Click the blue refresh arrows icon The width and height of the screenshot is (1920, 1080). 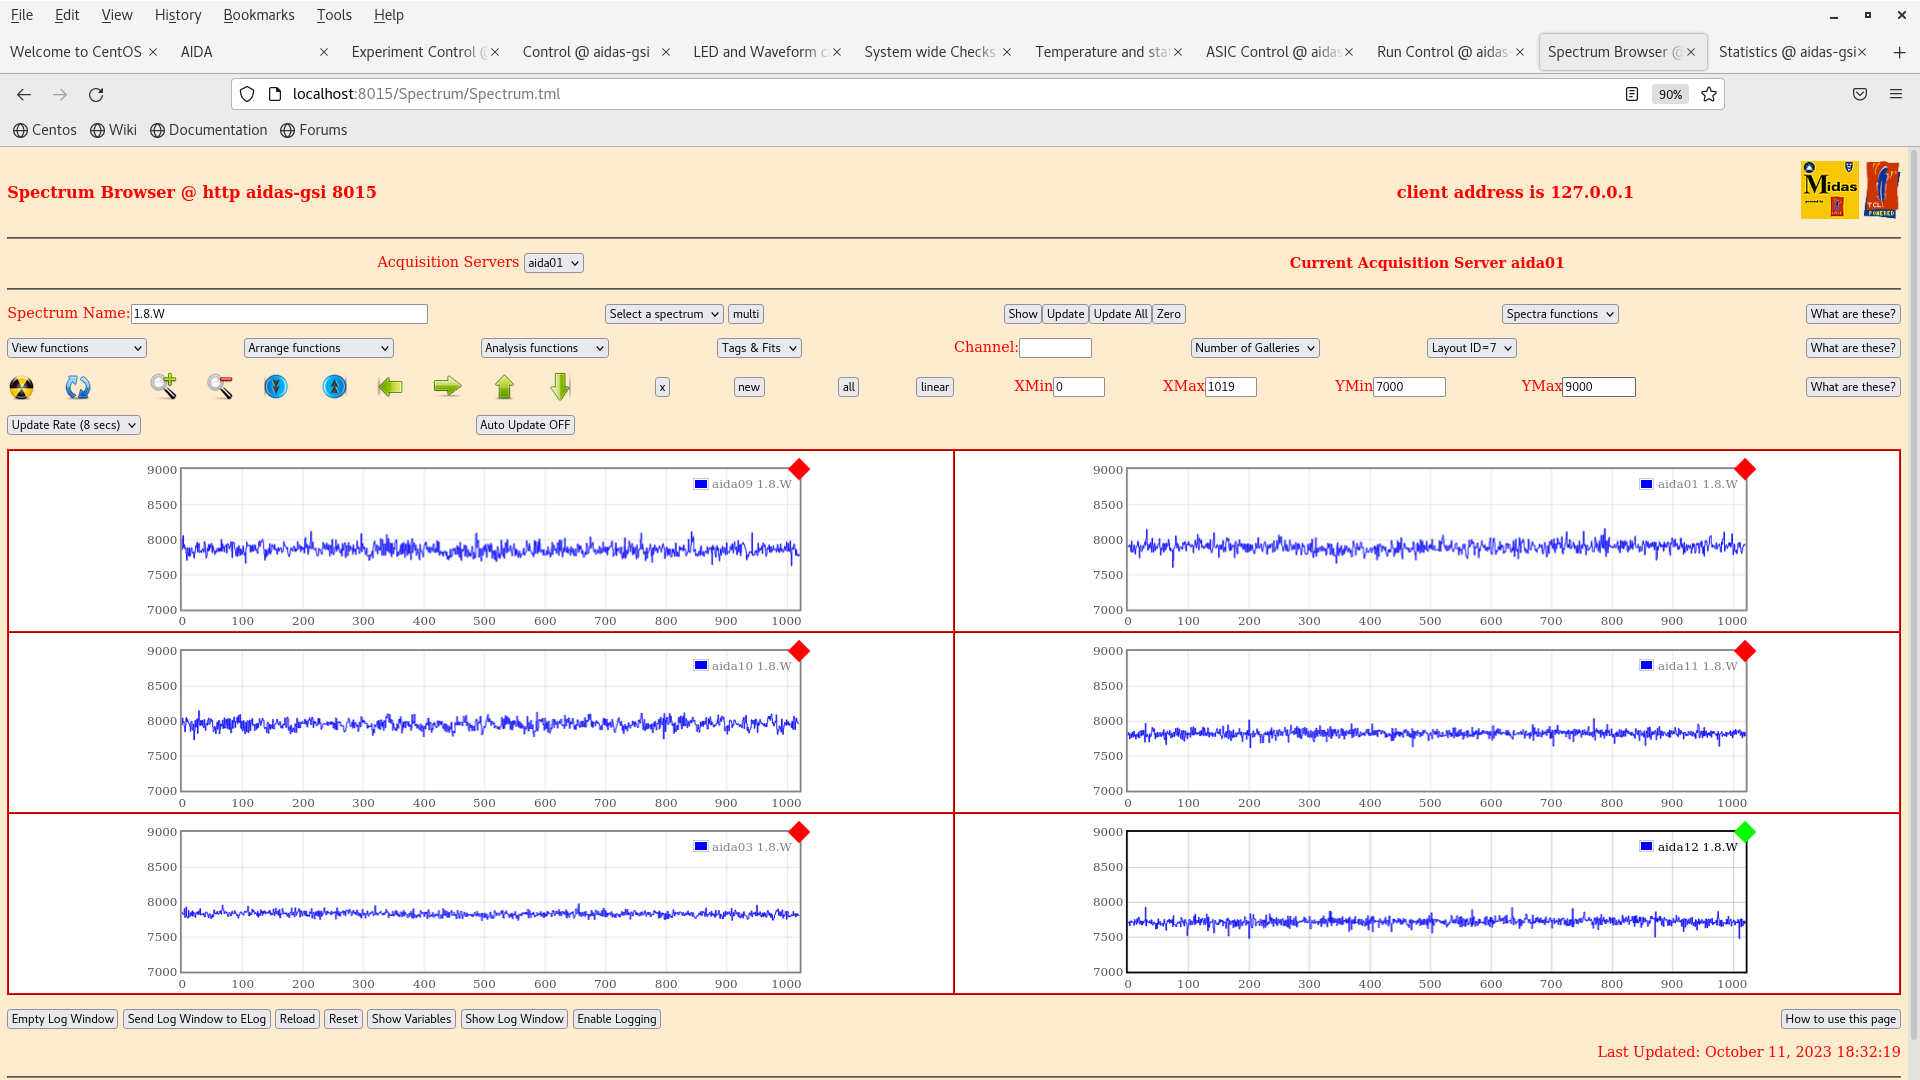point(78,387)
